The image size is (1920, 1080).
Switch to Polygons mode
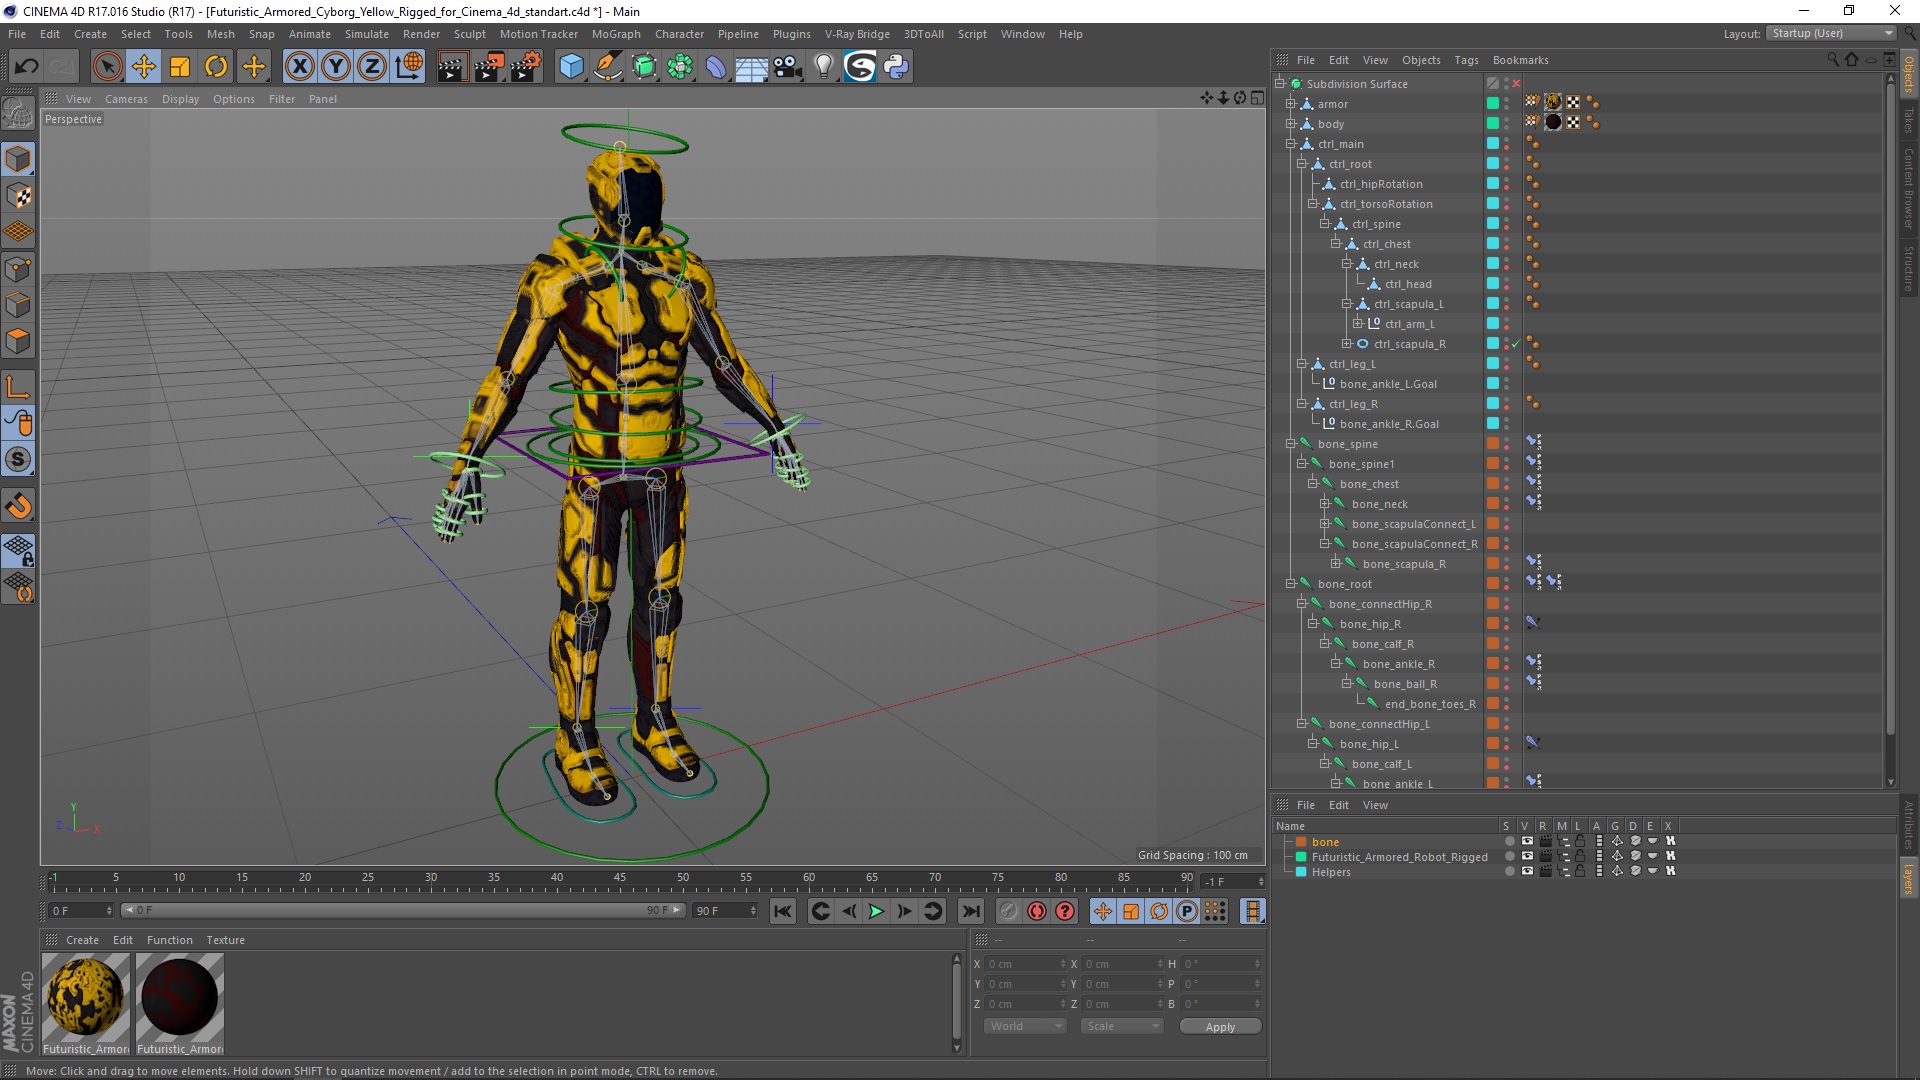click(x=18, y=341)
